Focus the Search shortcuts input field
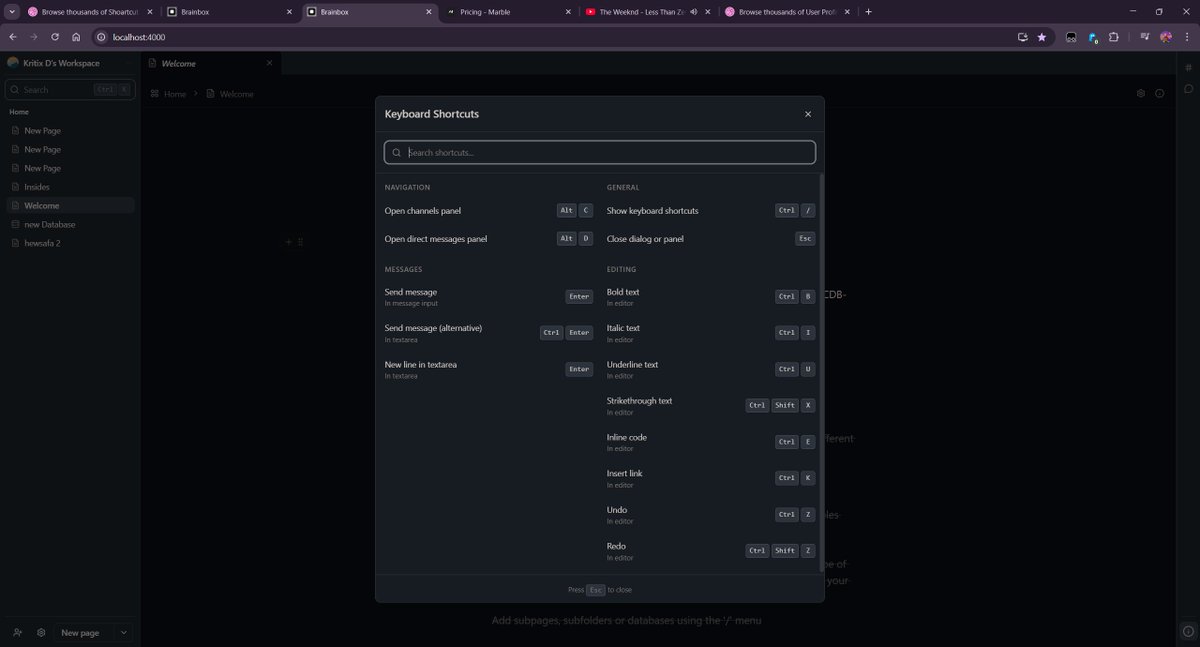The width and height of the screenshot is (1200, 647). coord(600,152)
